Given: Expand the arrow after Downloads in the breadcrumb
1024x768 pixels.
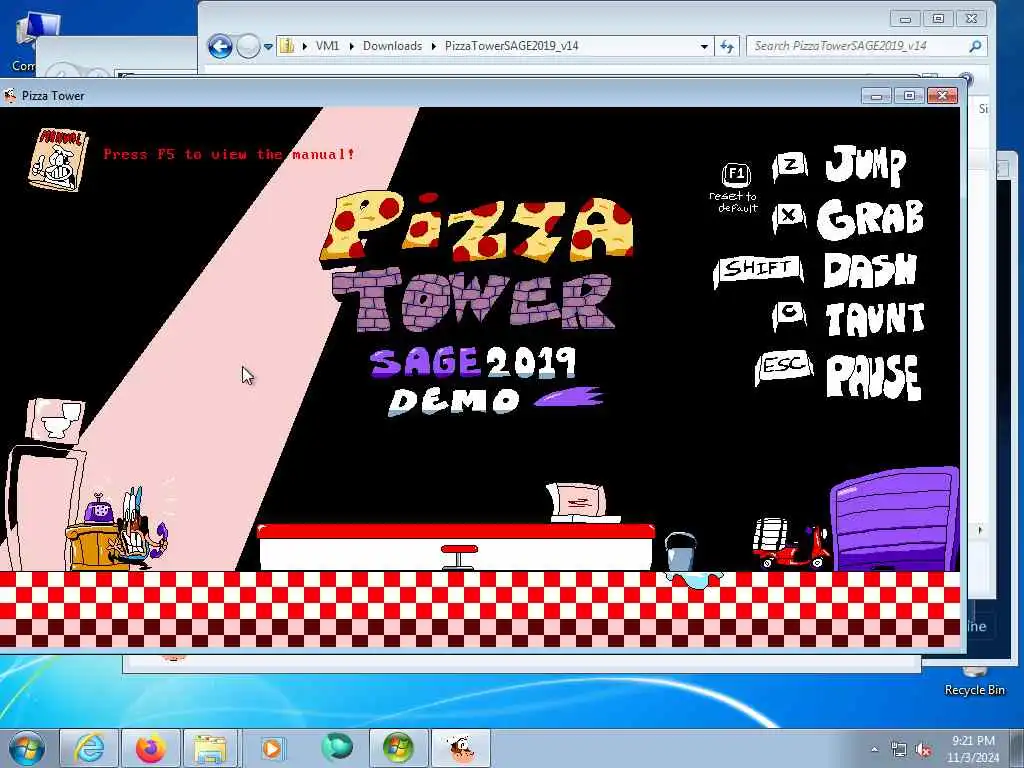Looking at the screenshot, I should tap(434, 46).
